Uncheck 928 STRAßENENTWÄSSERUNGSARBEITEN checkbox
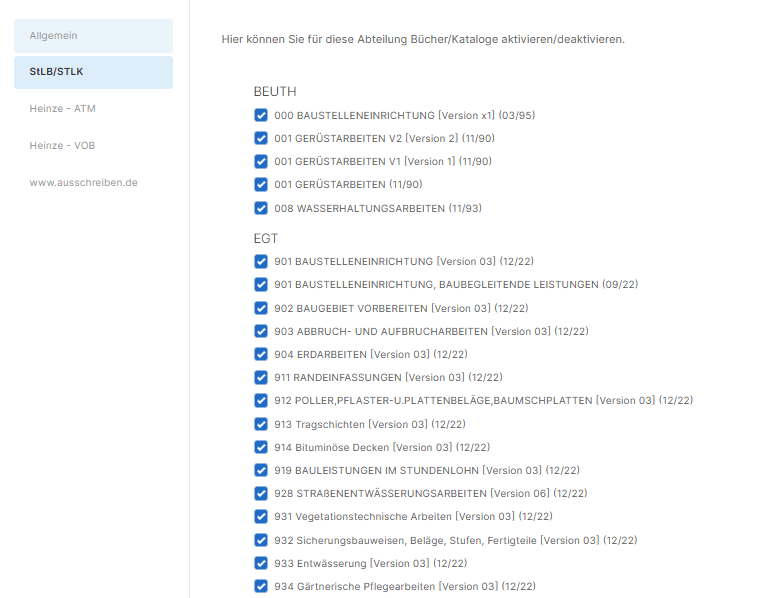Screen dimensions: 768x598 (261, 493)
